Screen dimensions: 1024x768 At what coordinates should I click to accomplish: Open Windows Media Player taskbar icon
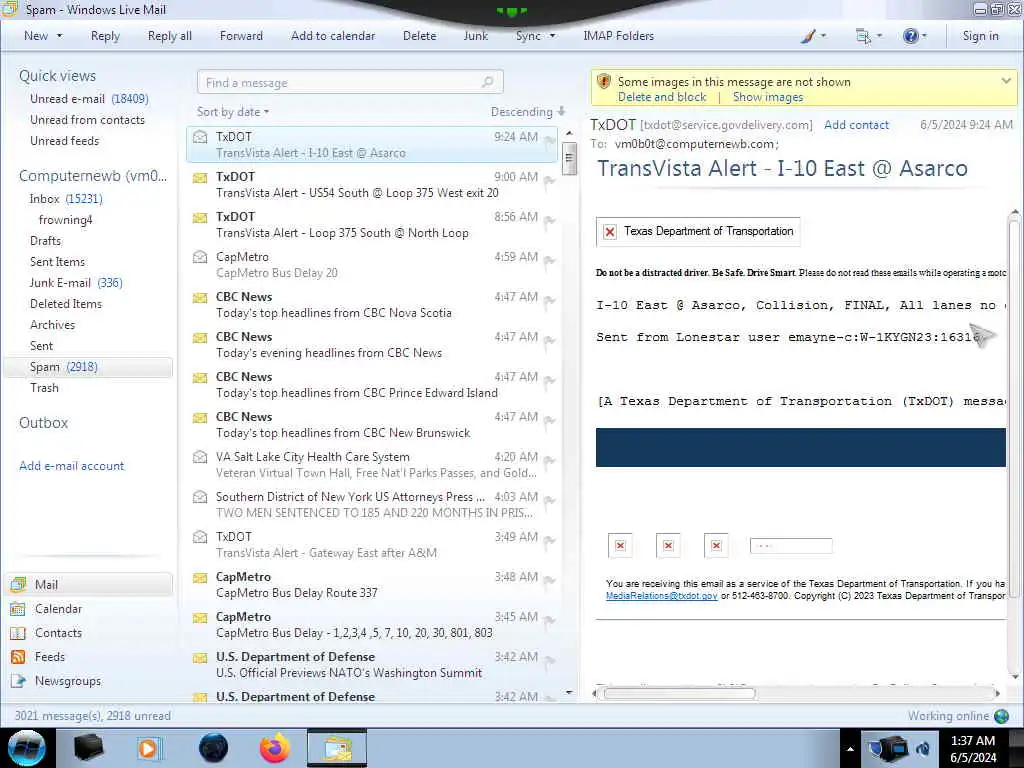pos(149,748)
